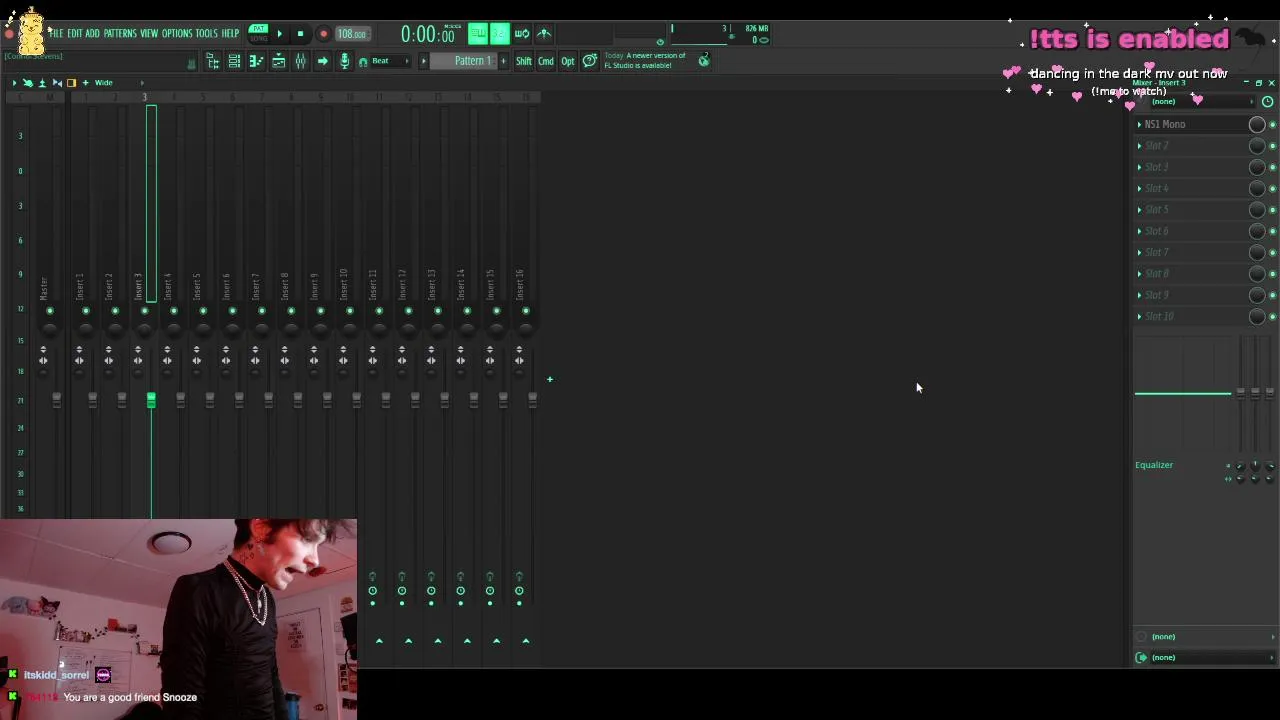Click the Equalizer label in the mixer panel
Viewport: 1280px width, 720px height.
[x=1154, y=465]
